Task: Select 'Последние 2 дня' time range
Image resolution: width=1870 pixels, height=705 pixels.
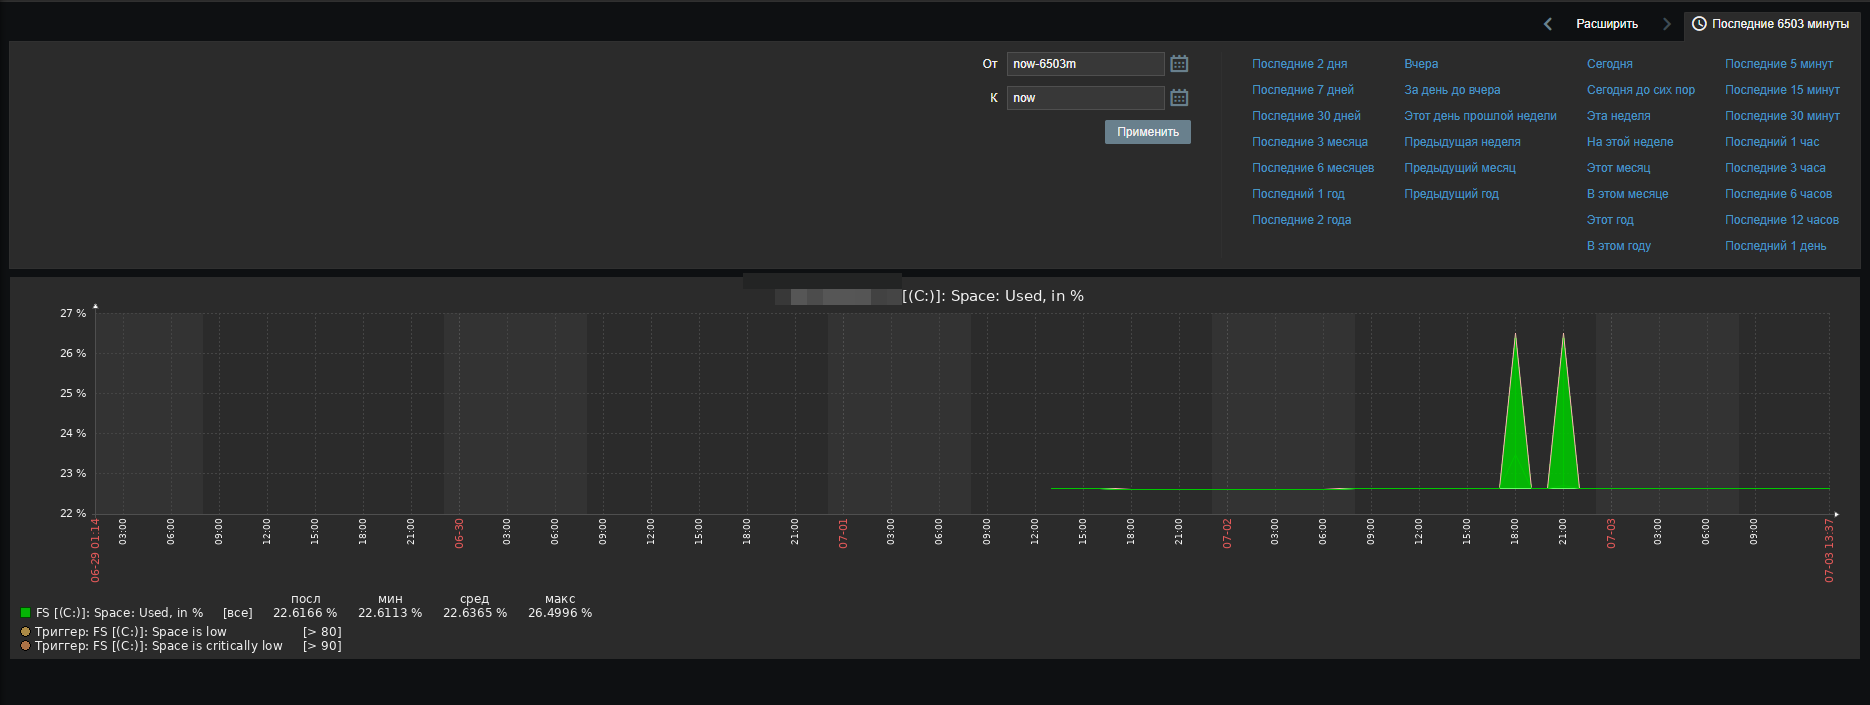Action: point(1299,64)
